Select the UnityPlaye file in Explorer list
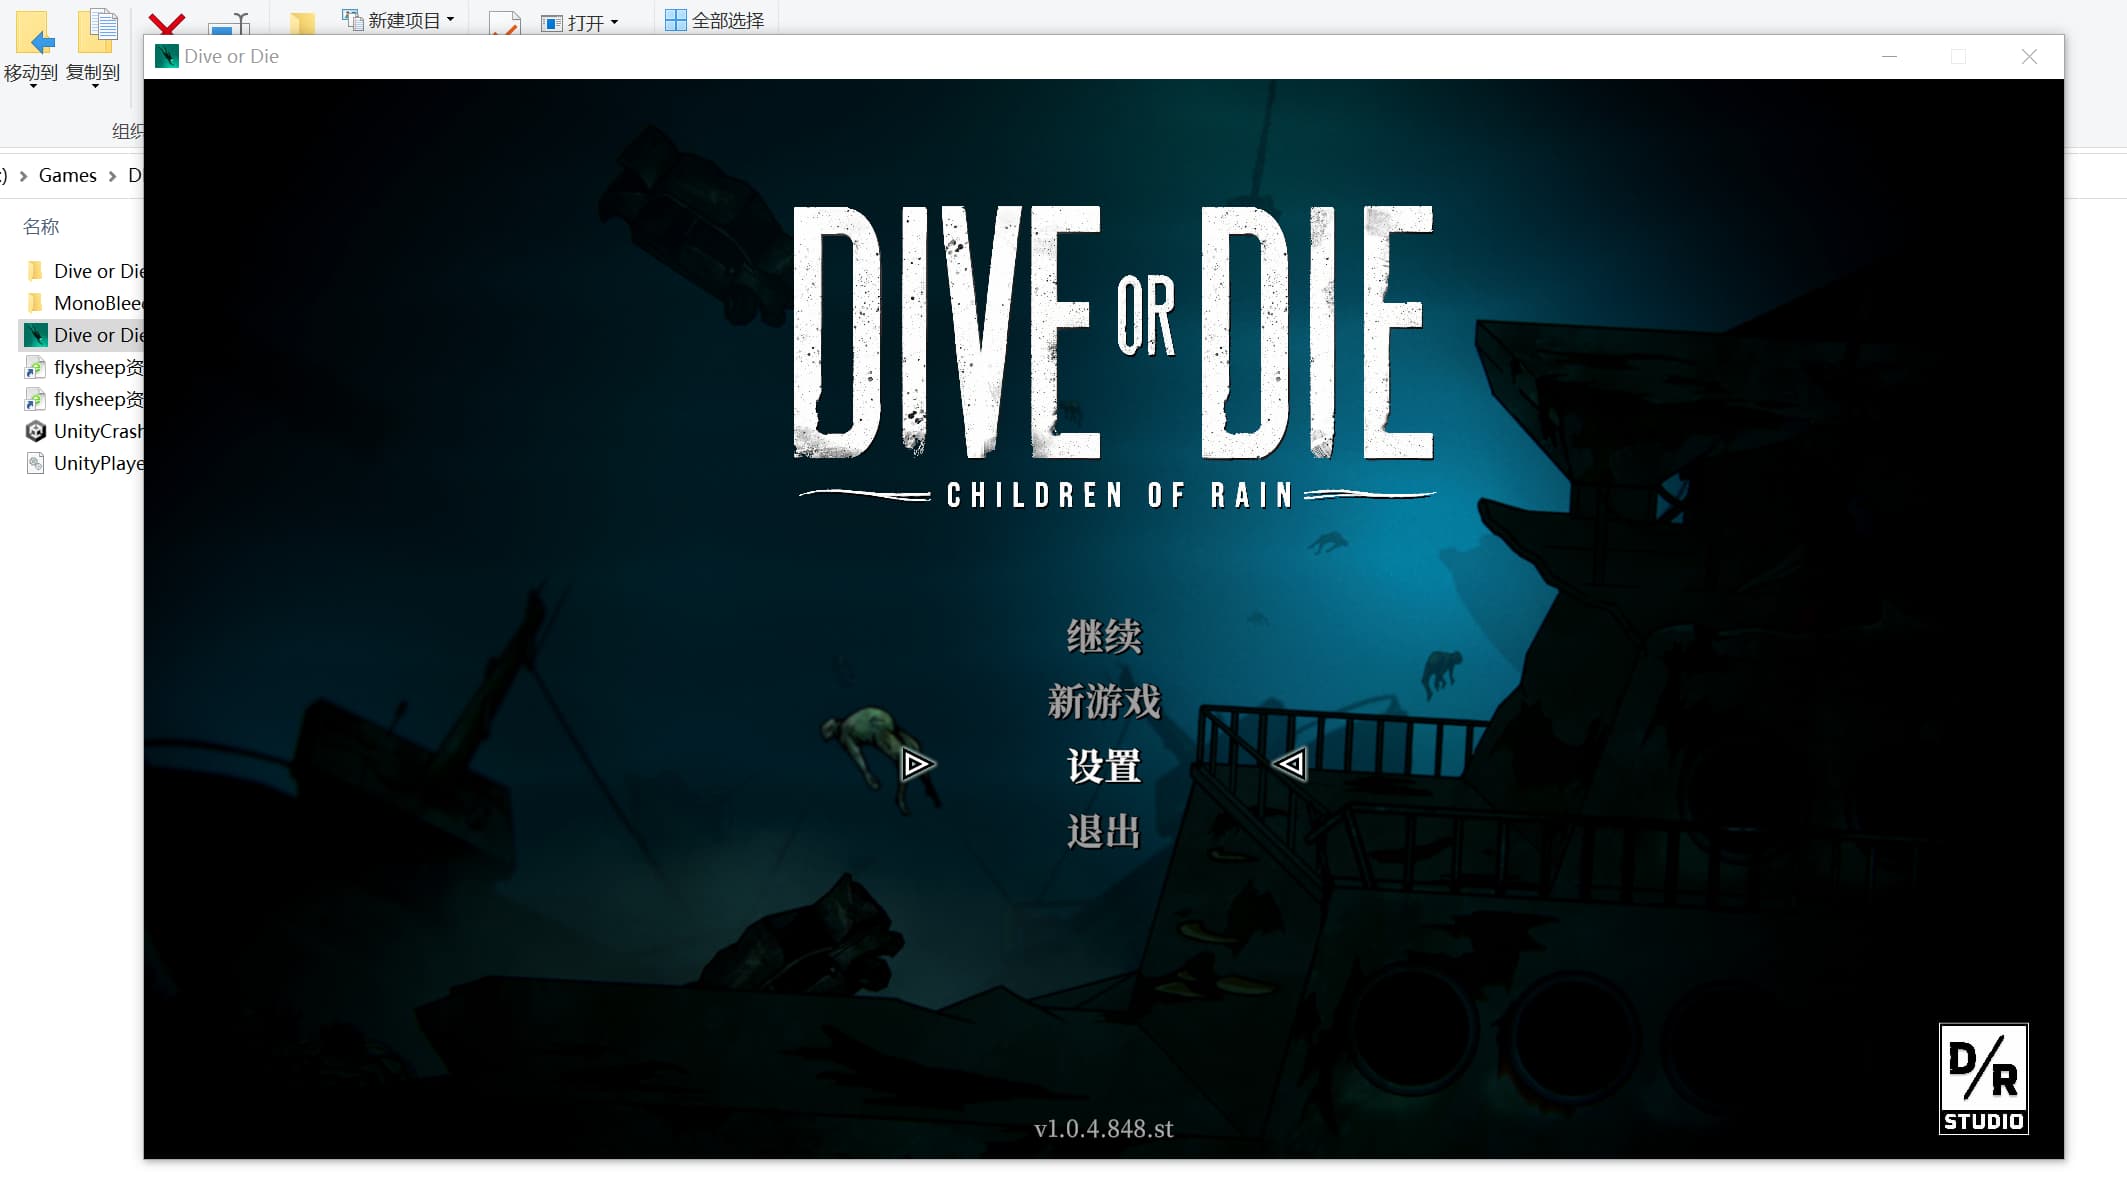 [84, 463]
